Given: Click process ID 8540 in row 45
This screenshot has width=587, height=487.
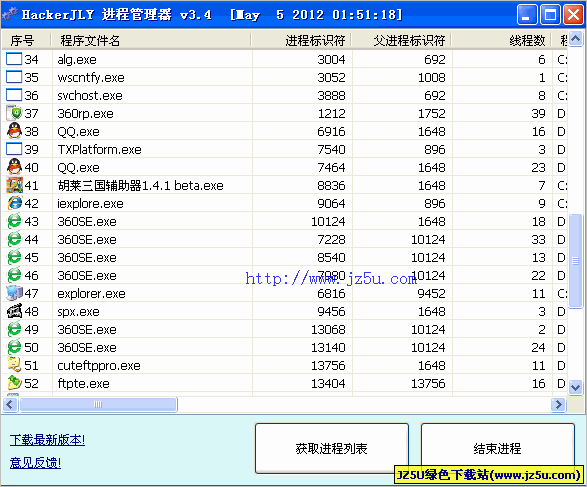Looking at the screenshot, I should click(x=331, y=258).
